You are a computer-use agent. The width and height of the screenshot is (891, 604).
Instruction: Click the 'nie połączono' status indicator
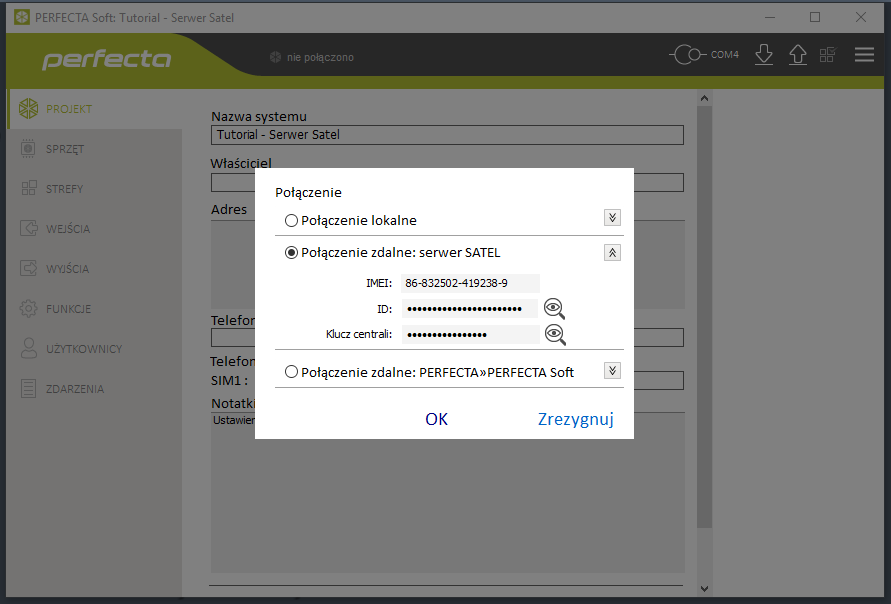point(311,57)
